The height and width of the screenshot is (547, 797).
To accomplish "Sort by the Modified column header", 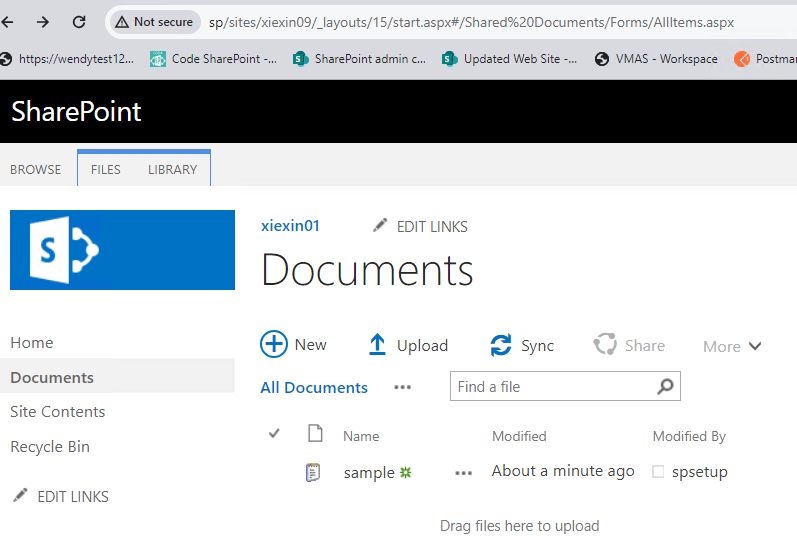I will 519,436.
